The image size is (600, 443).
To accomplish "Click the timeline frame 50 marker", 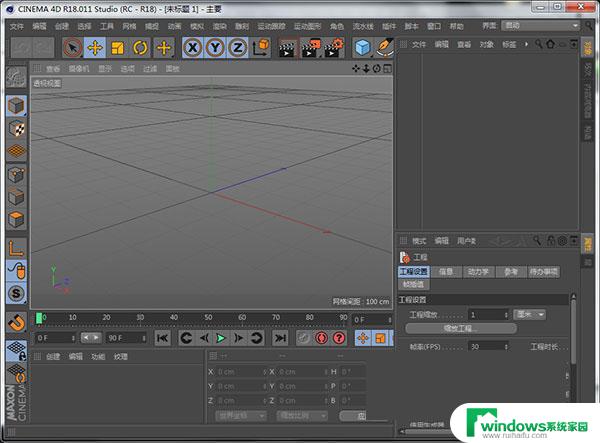I will [208, 318].
